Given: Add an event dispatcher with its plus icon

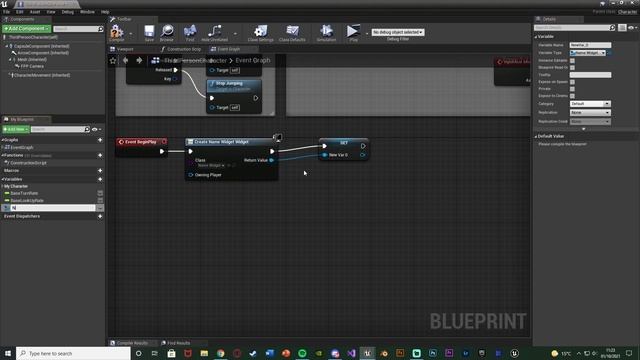Looking at the screenshot, I should click(100, 216).
